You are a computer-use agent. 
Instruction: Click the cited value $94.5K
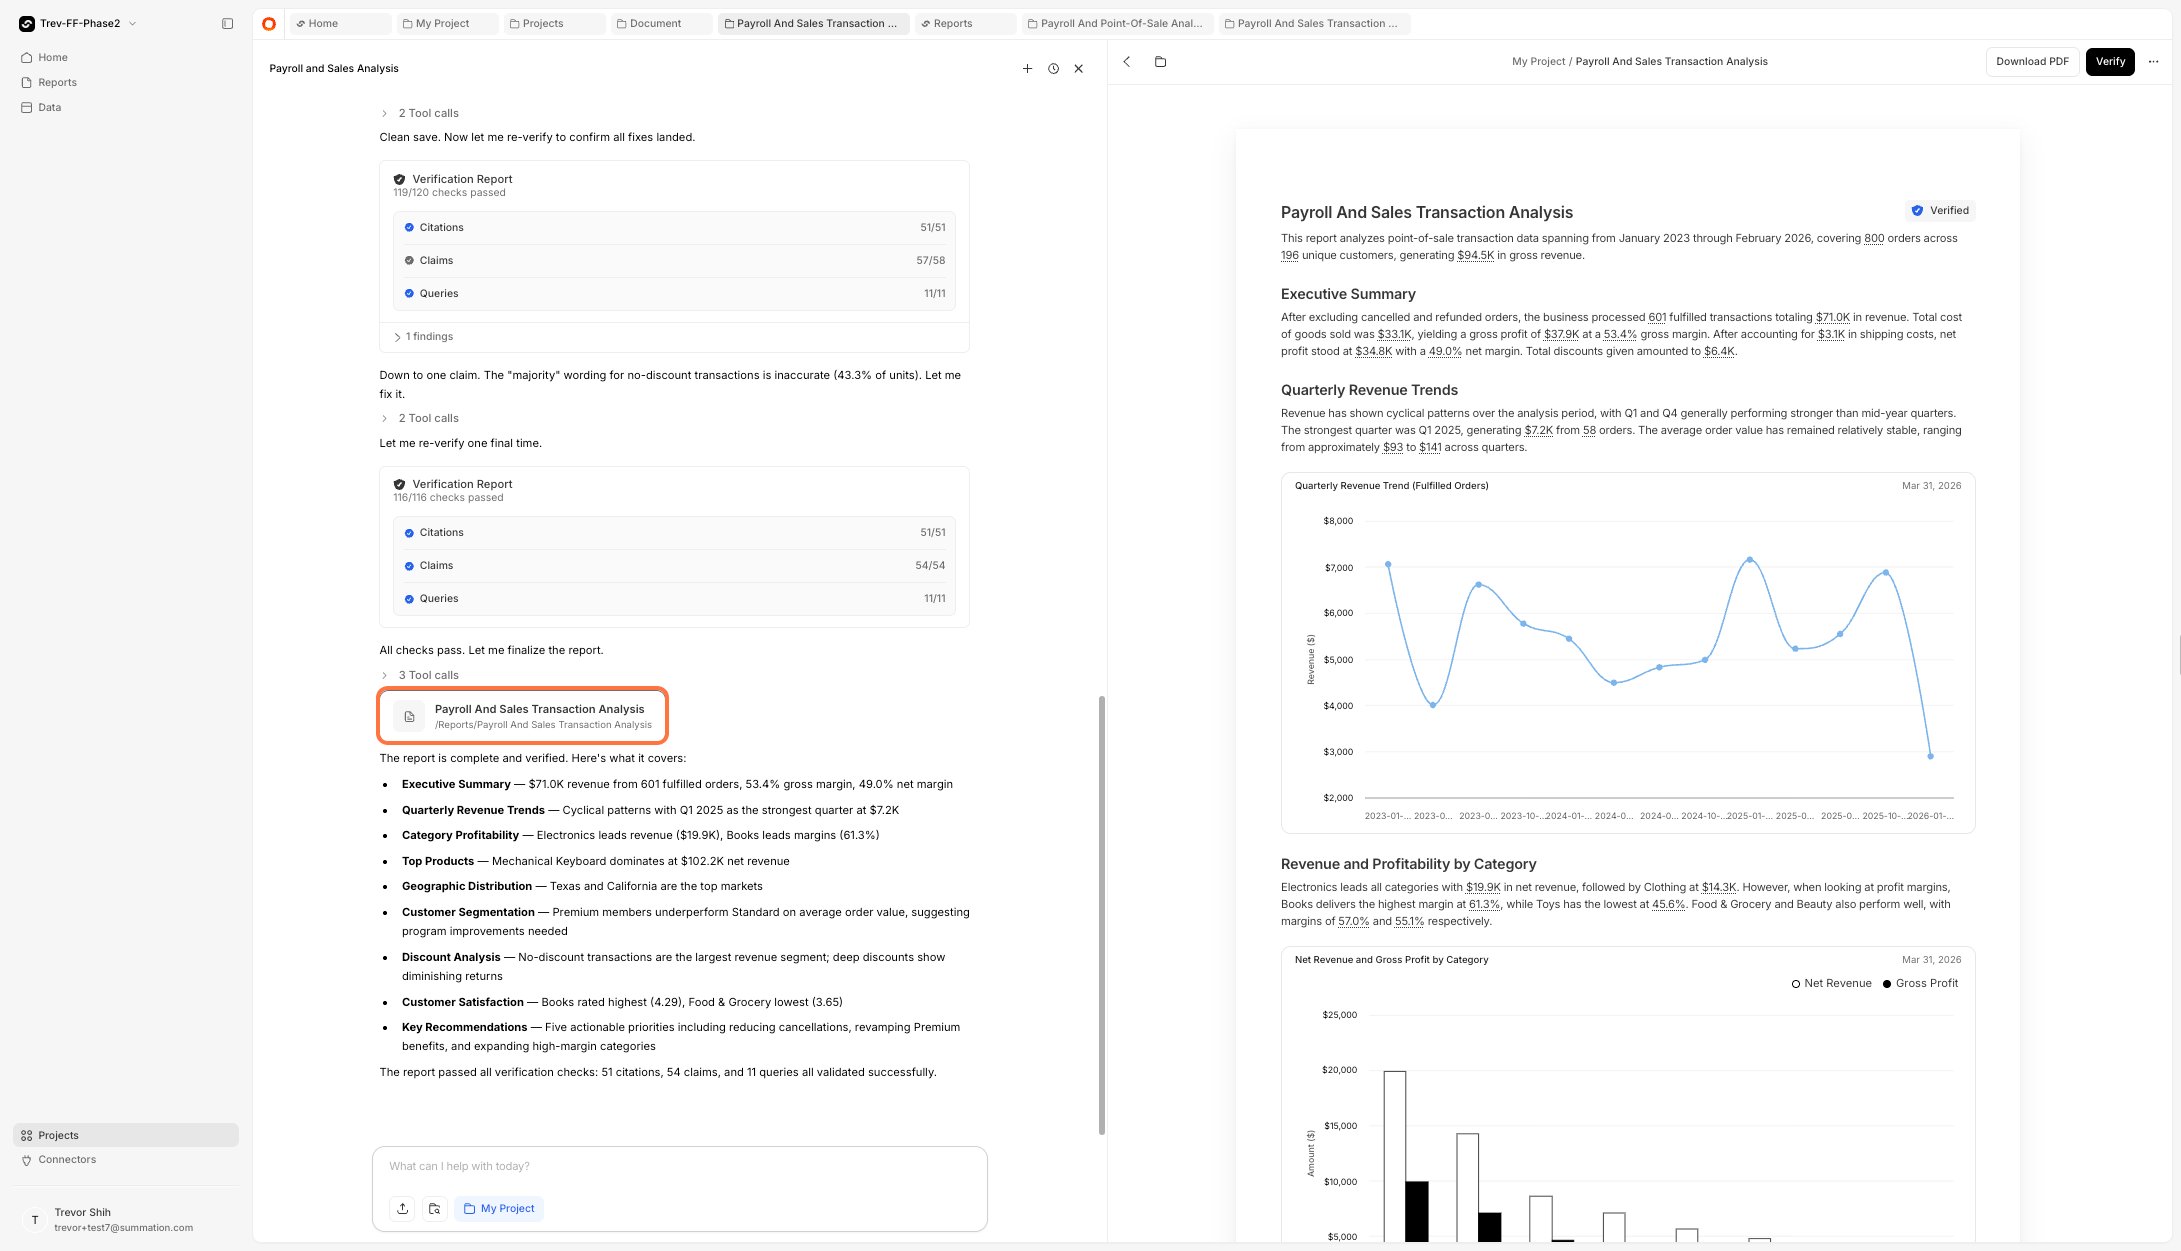tap(1475, 255)
